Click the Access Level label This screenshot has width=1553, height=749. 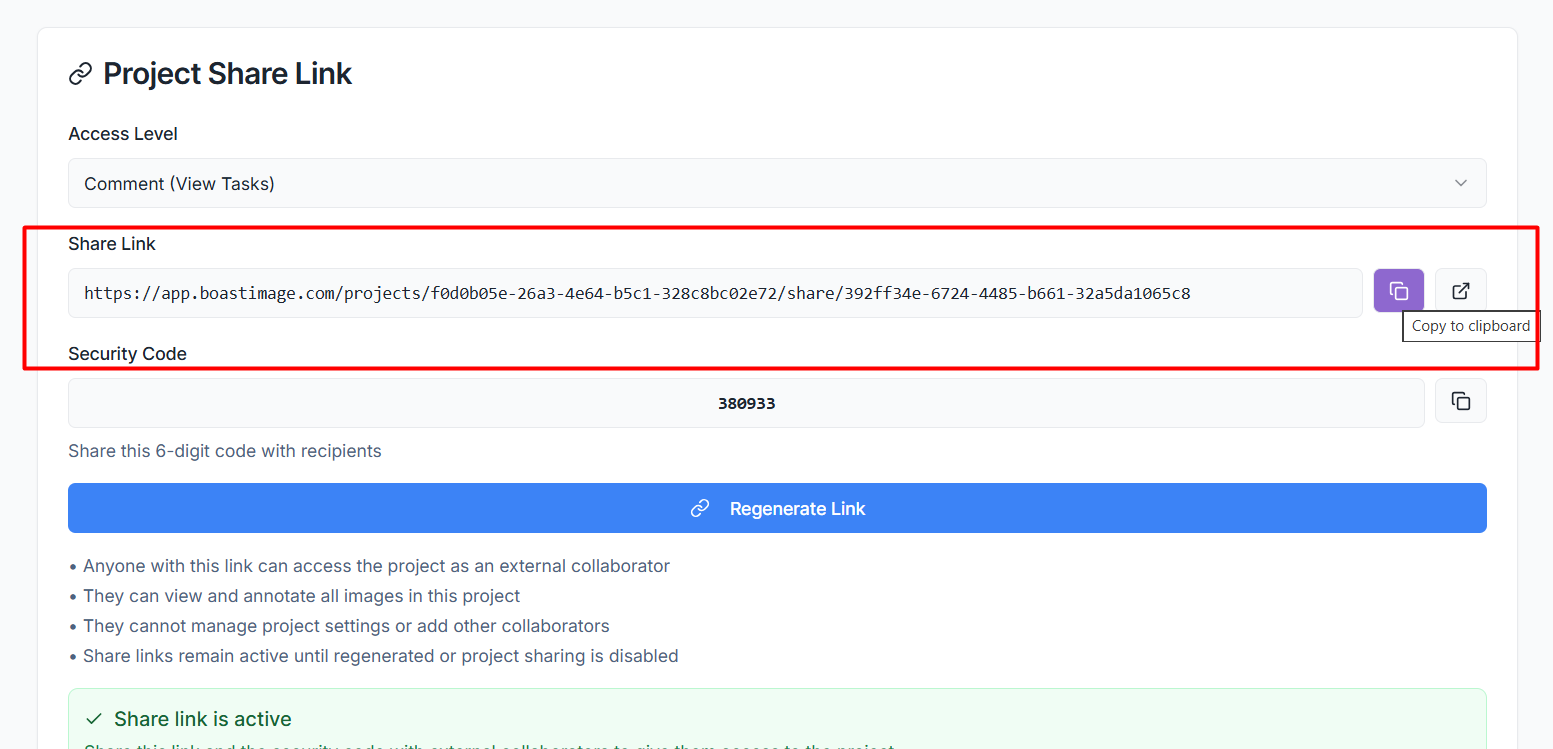(123, 134)
